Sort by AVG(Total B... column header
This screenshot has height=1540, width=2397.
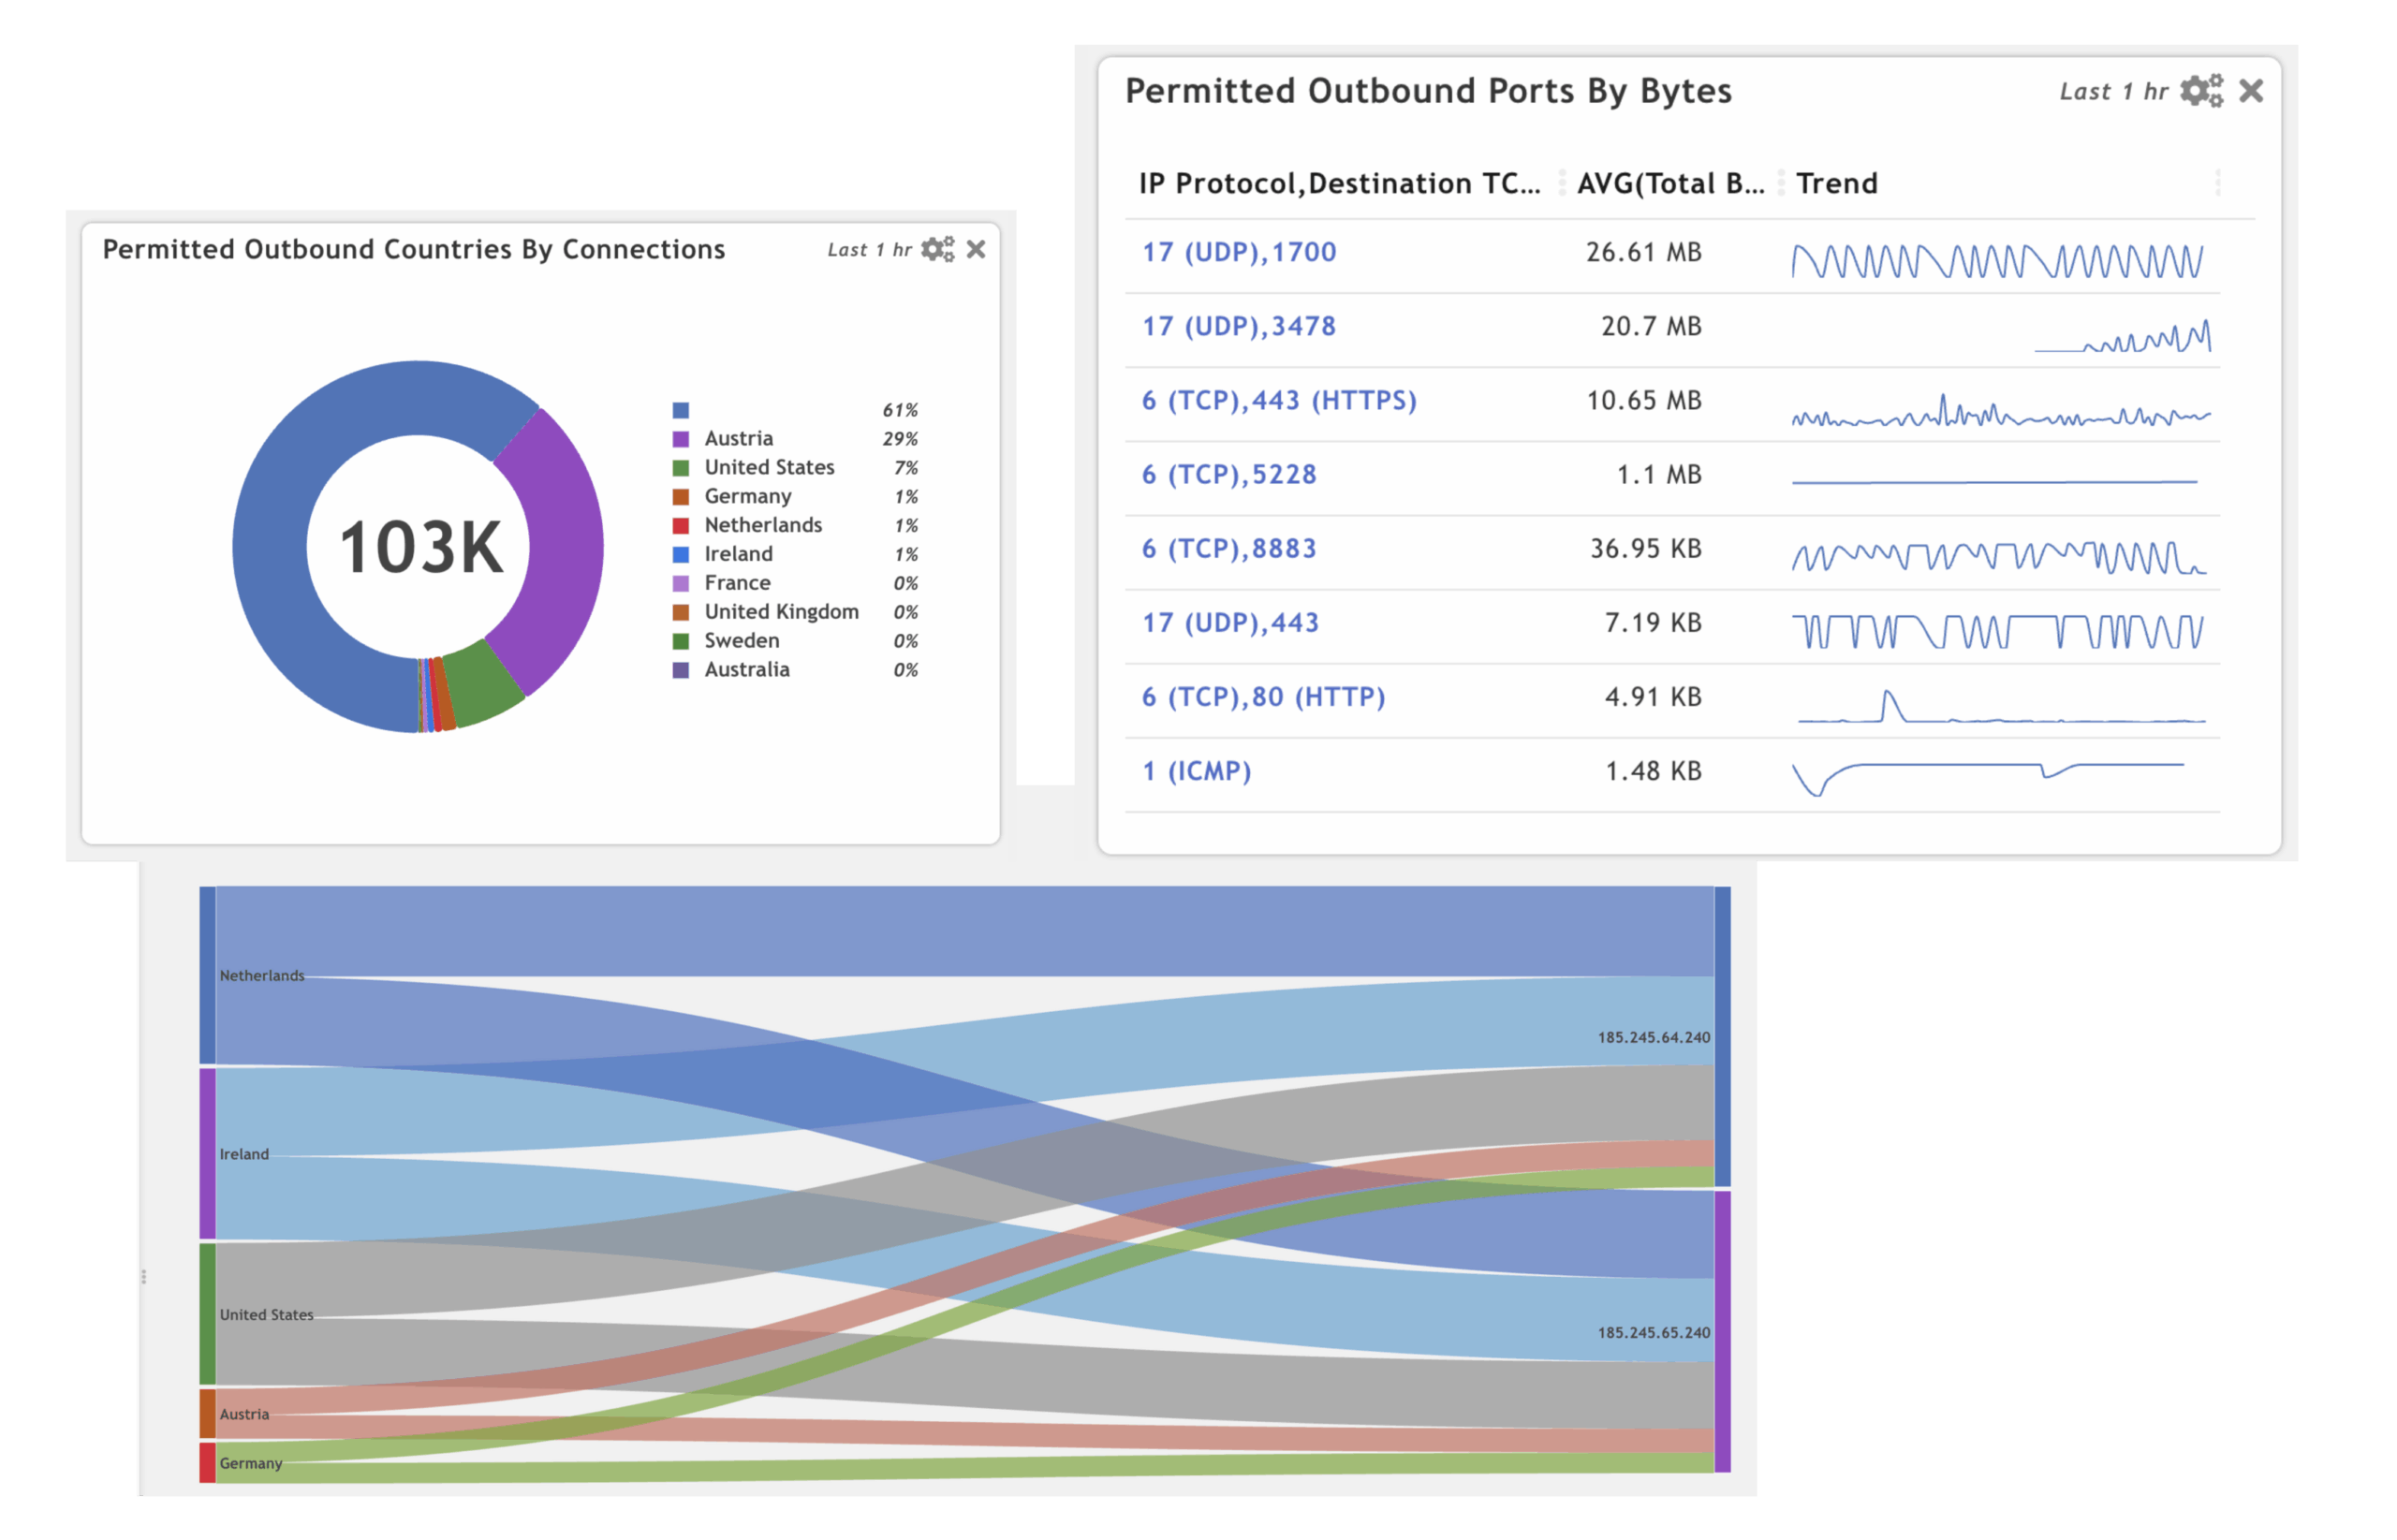point(1669,184)
